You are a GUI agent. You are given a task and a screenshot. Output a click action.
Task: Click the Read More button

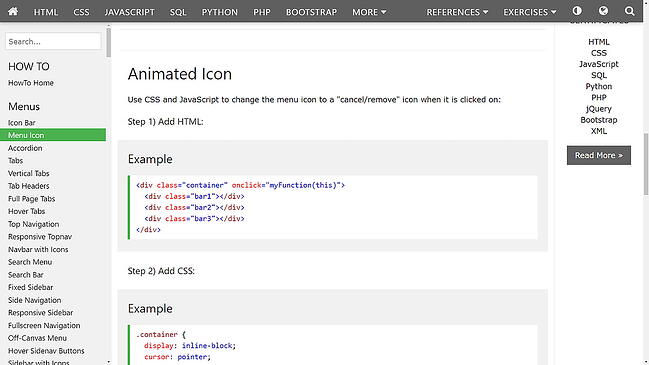click(599, 155)
